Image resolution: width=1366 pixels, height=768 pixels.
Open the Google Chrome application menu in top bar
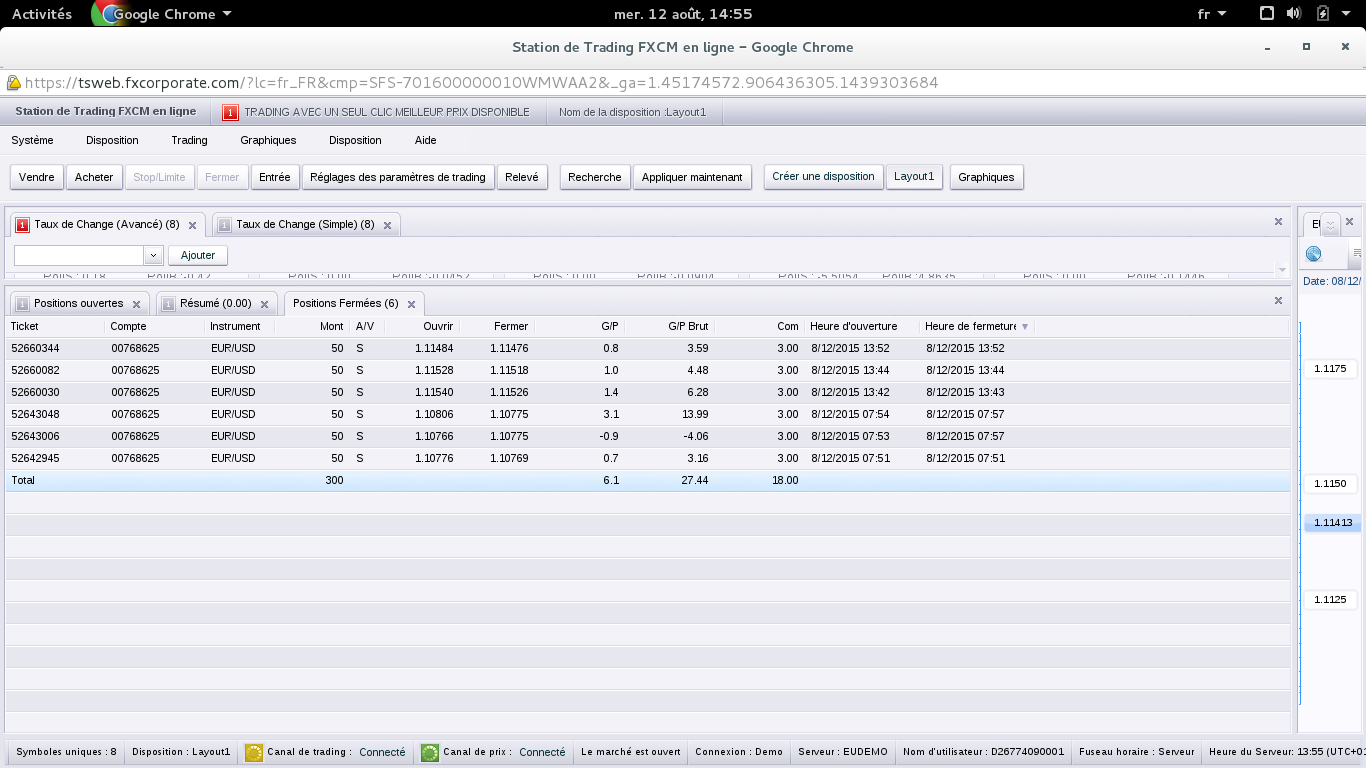tap(161, 14)
